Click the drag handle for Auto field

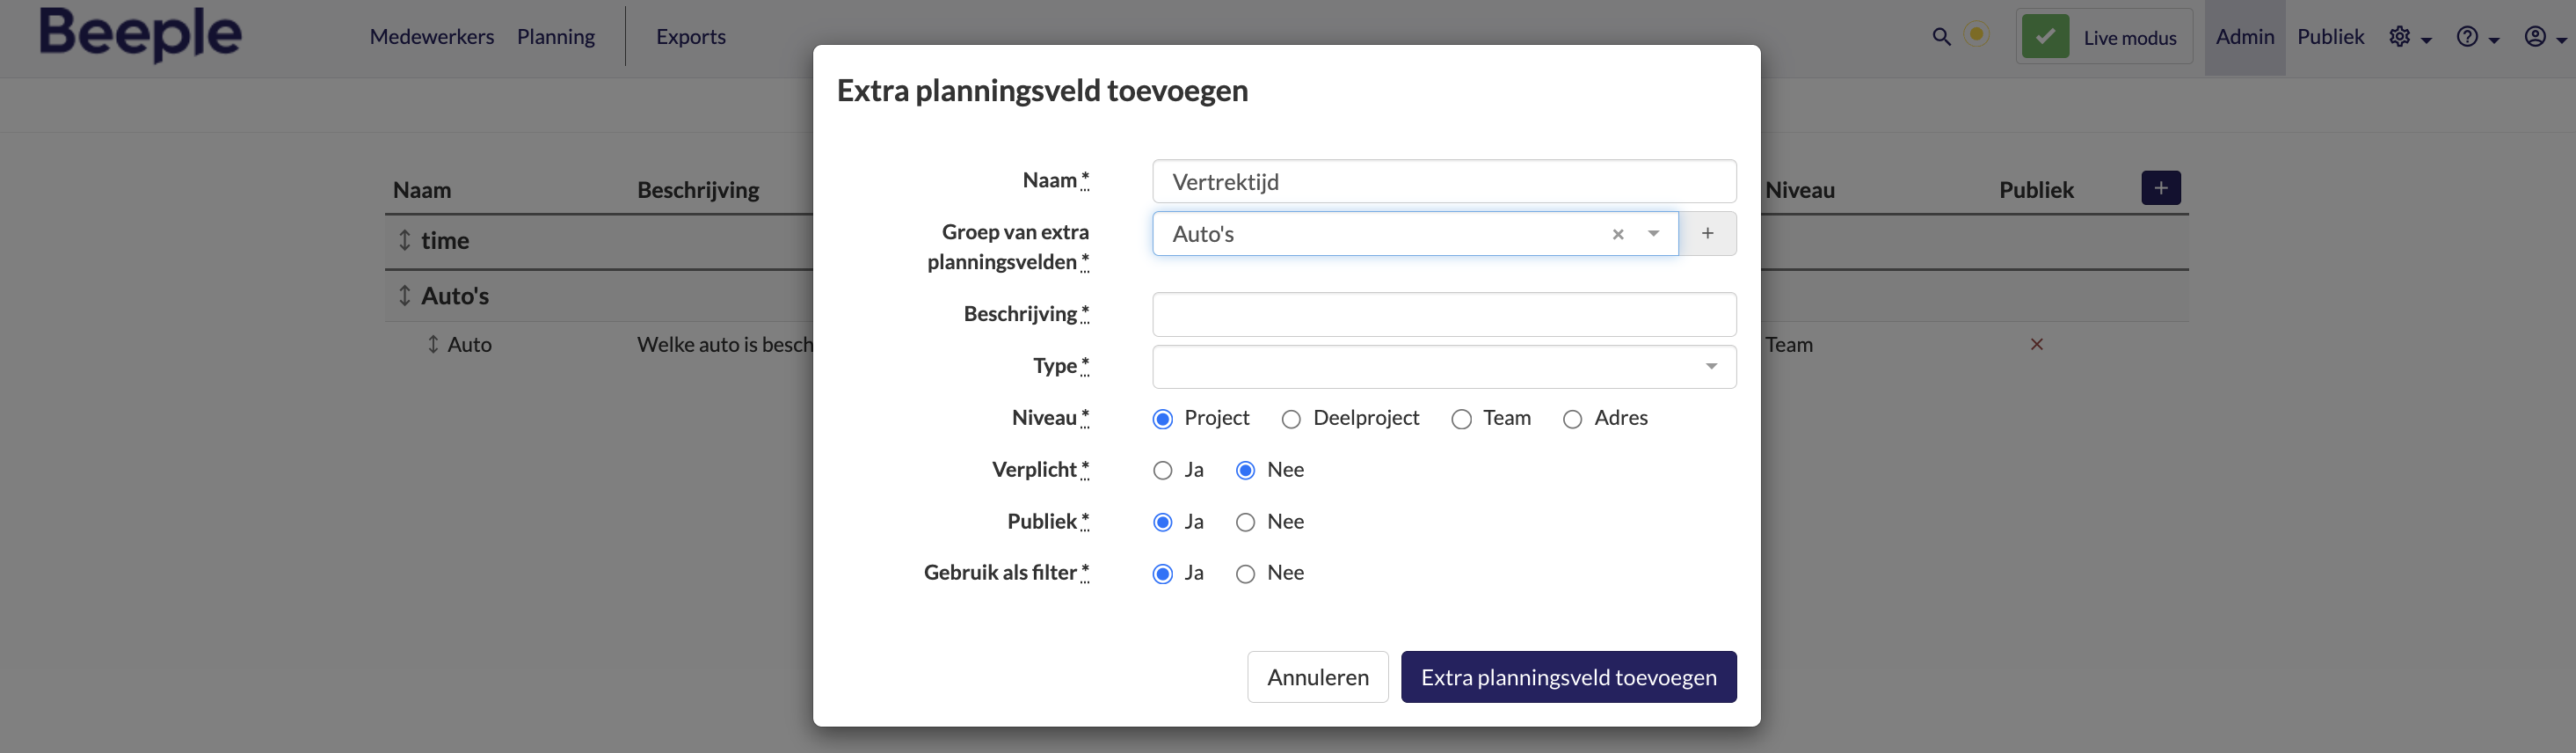pos(433,344)
